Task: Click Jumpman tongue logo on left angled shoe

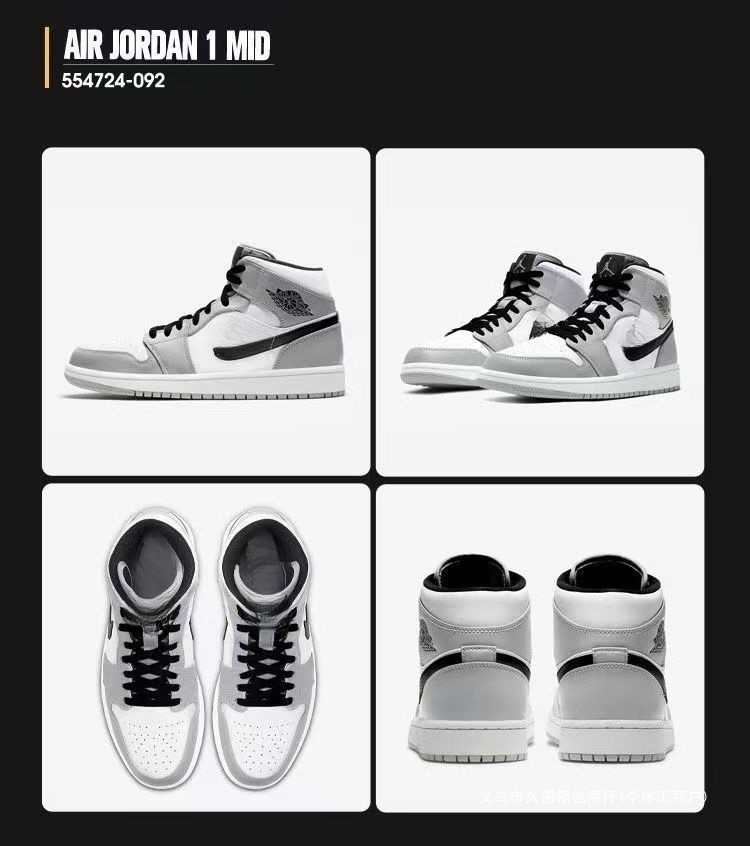Action: (520, 263)
